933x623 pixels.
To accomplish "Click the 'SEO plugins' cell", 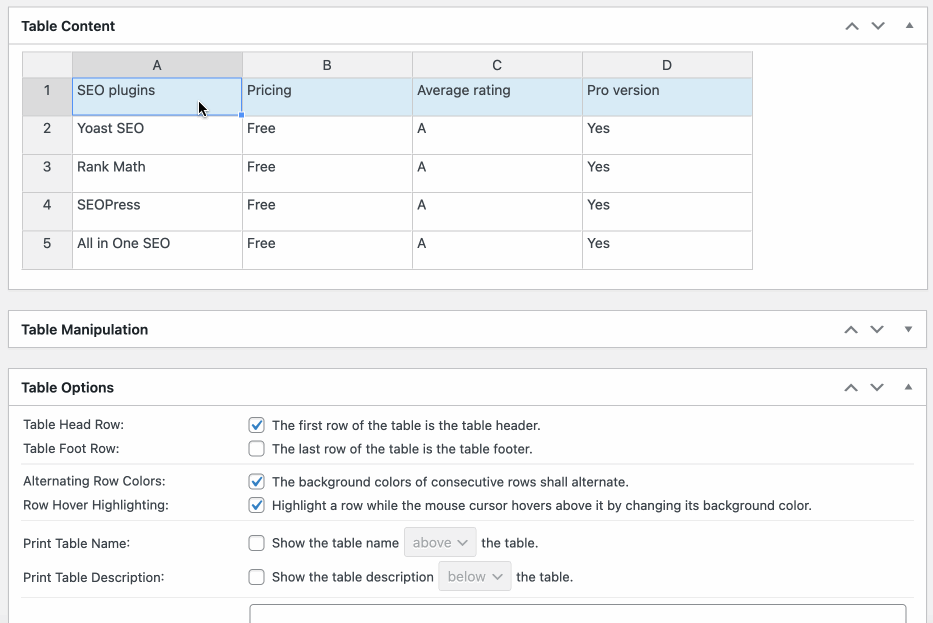I will tap(157, 96).
